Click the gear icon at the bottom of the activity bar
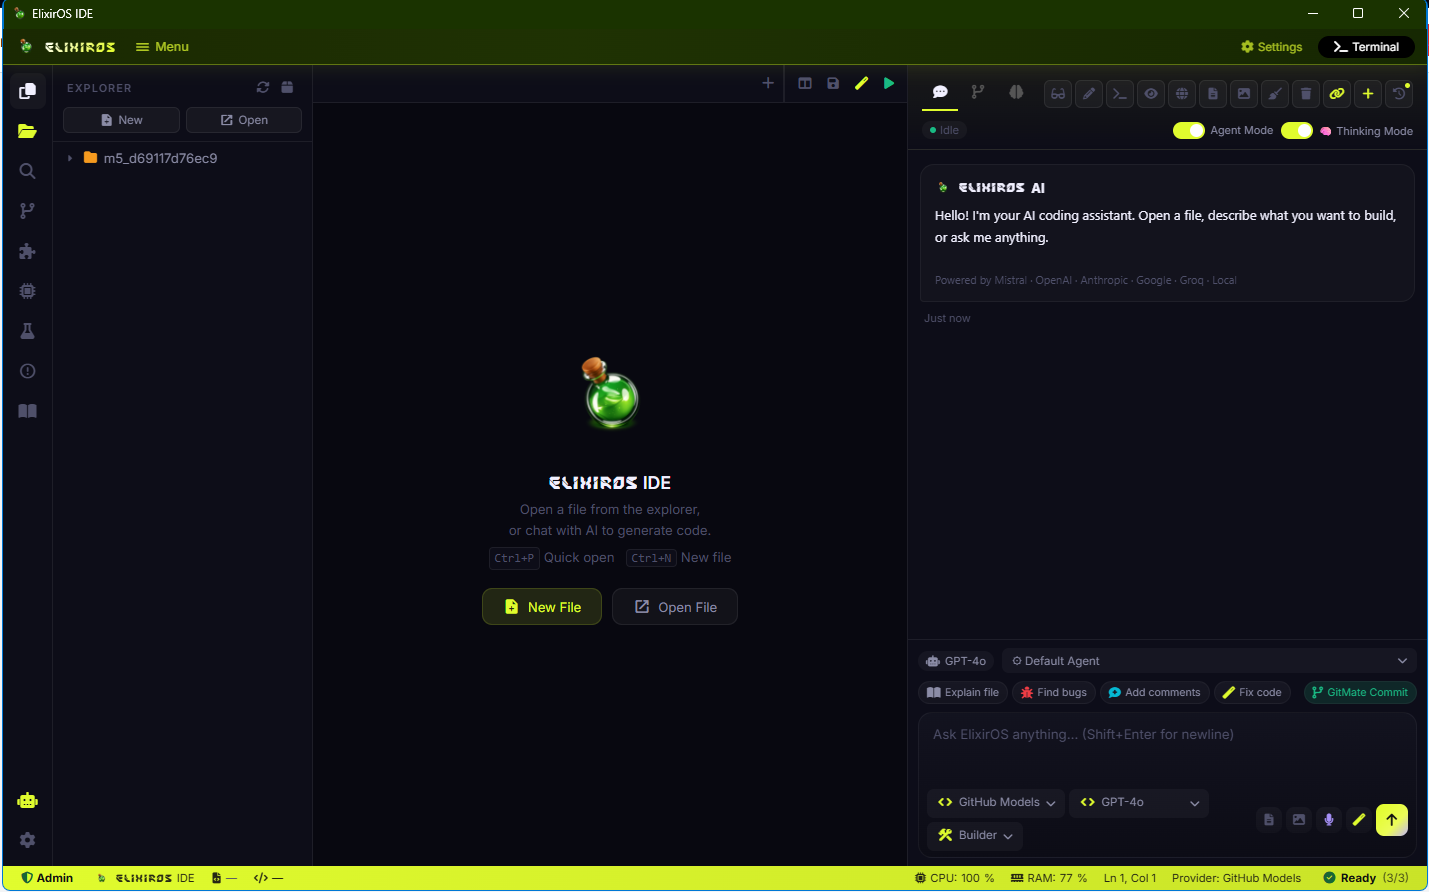1429x892 pixels. tap(27, 840)
